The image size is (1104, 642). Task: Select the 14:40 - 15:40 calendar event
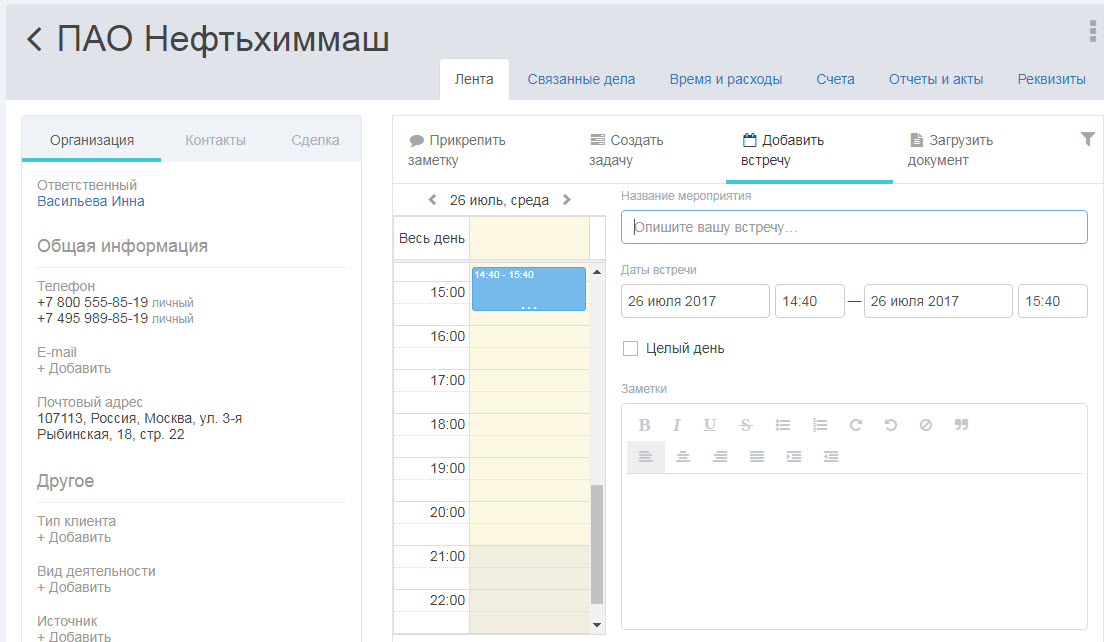click(529, 289)
